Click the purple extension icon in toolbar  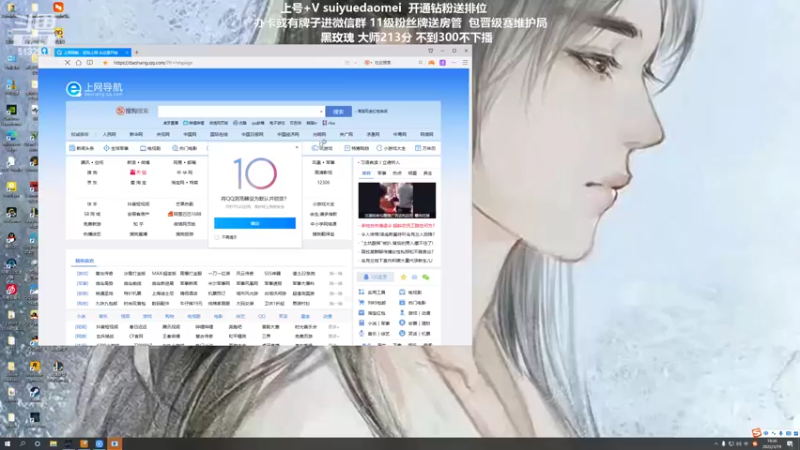click(442, 63)
